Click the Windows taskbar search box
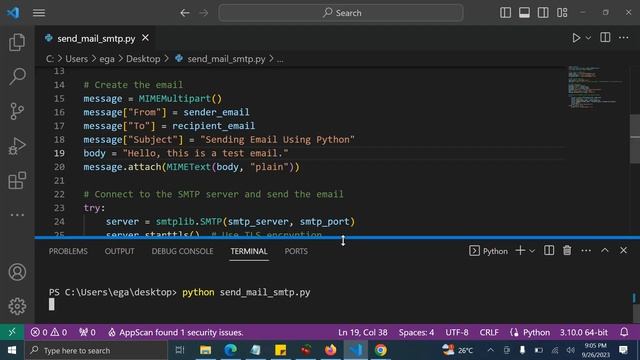Image resolution: width=640 pixels, height=360 pixels. pos(96,350)
